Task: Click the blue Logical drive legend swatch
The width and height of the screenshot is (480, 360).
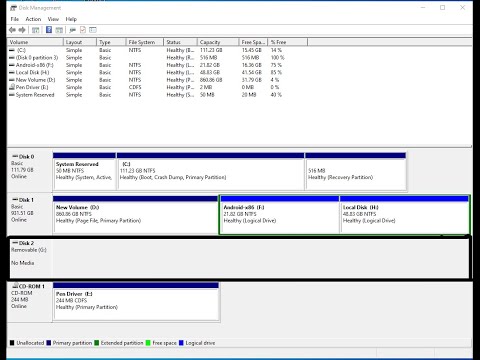Action: [181, 343]
